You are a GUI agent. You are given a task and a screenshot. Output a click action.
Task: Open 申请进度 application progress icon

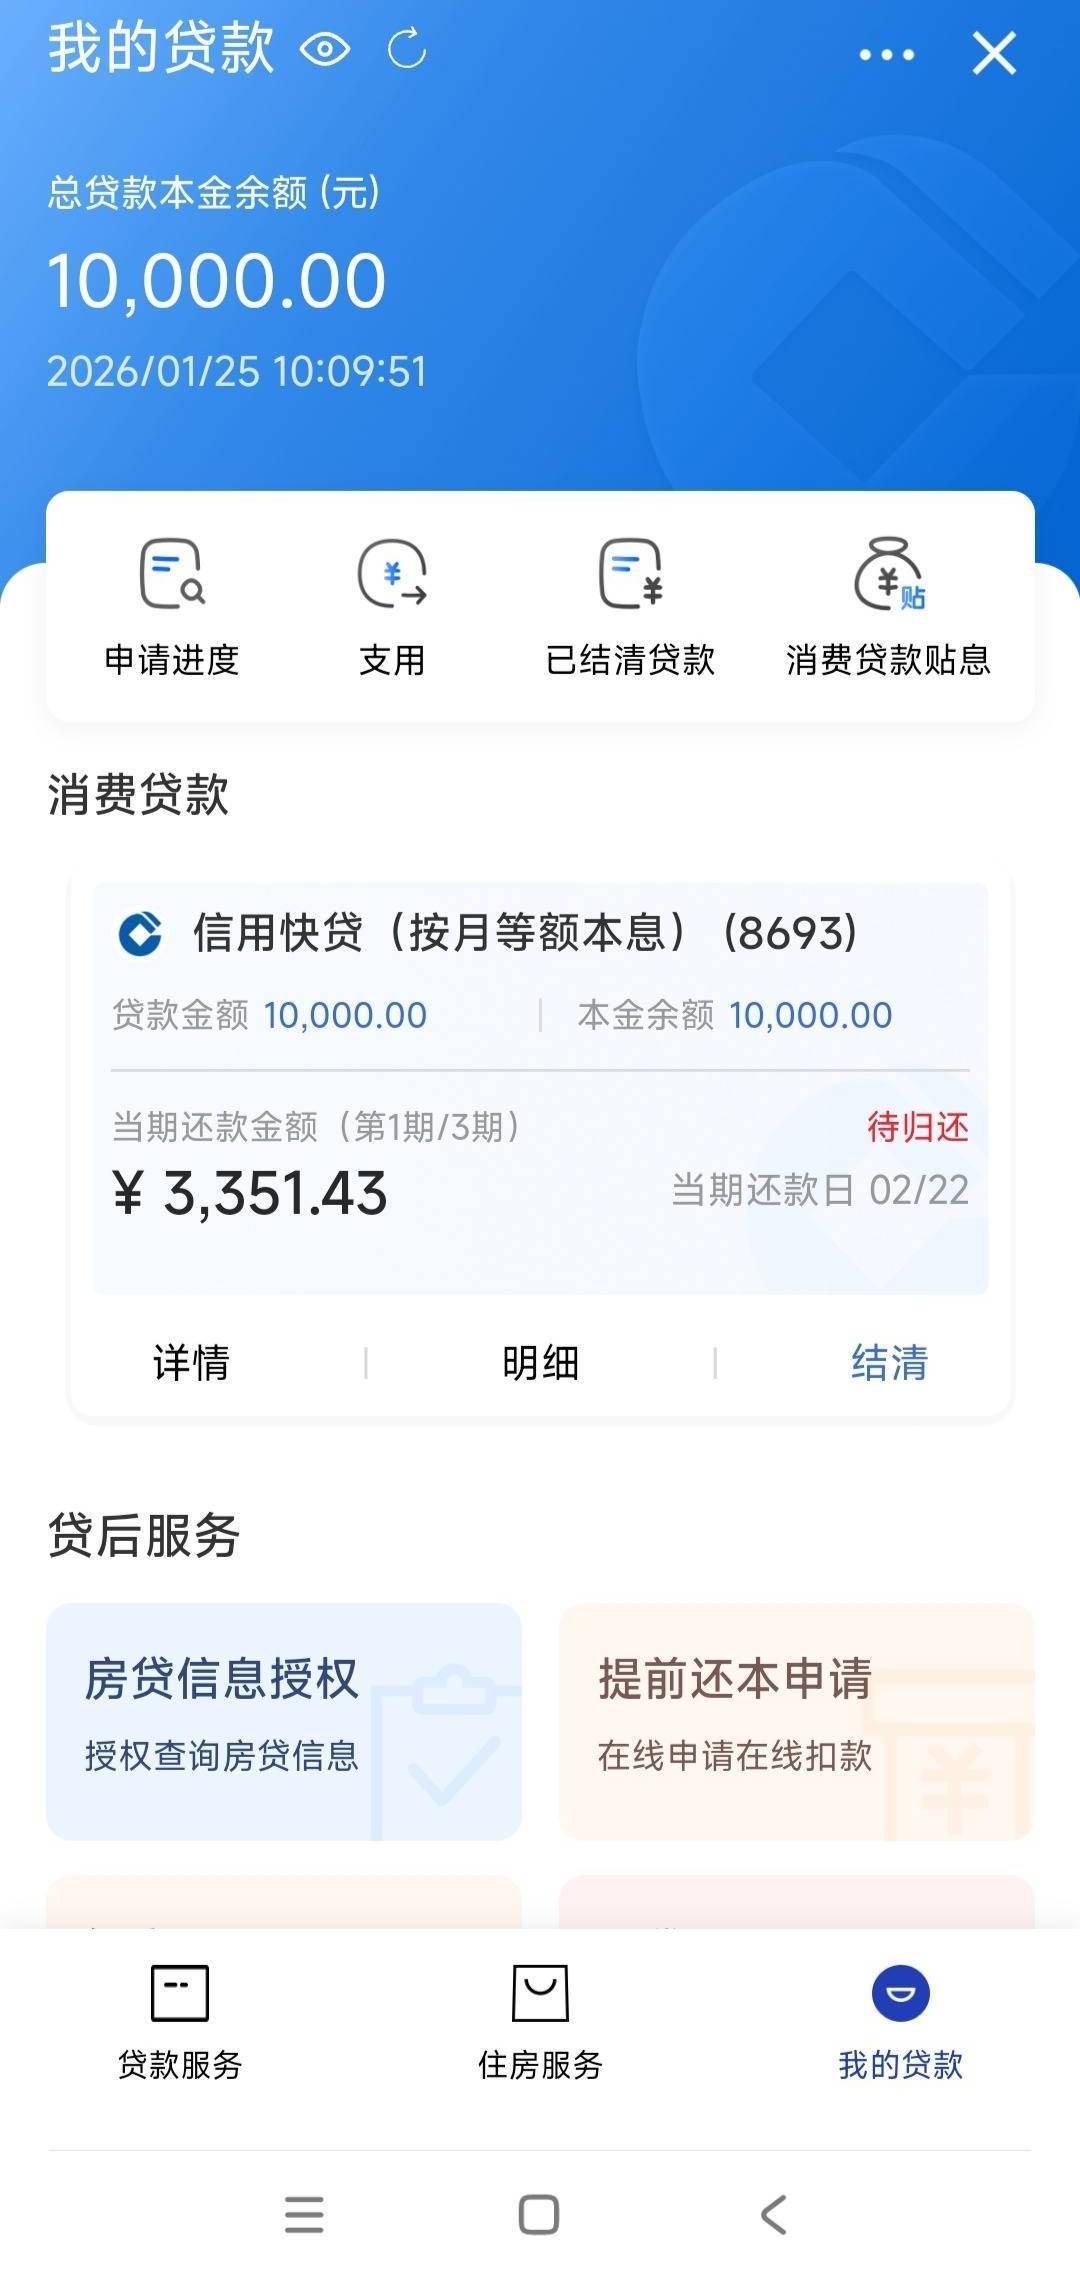(x=172, y=607)
